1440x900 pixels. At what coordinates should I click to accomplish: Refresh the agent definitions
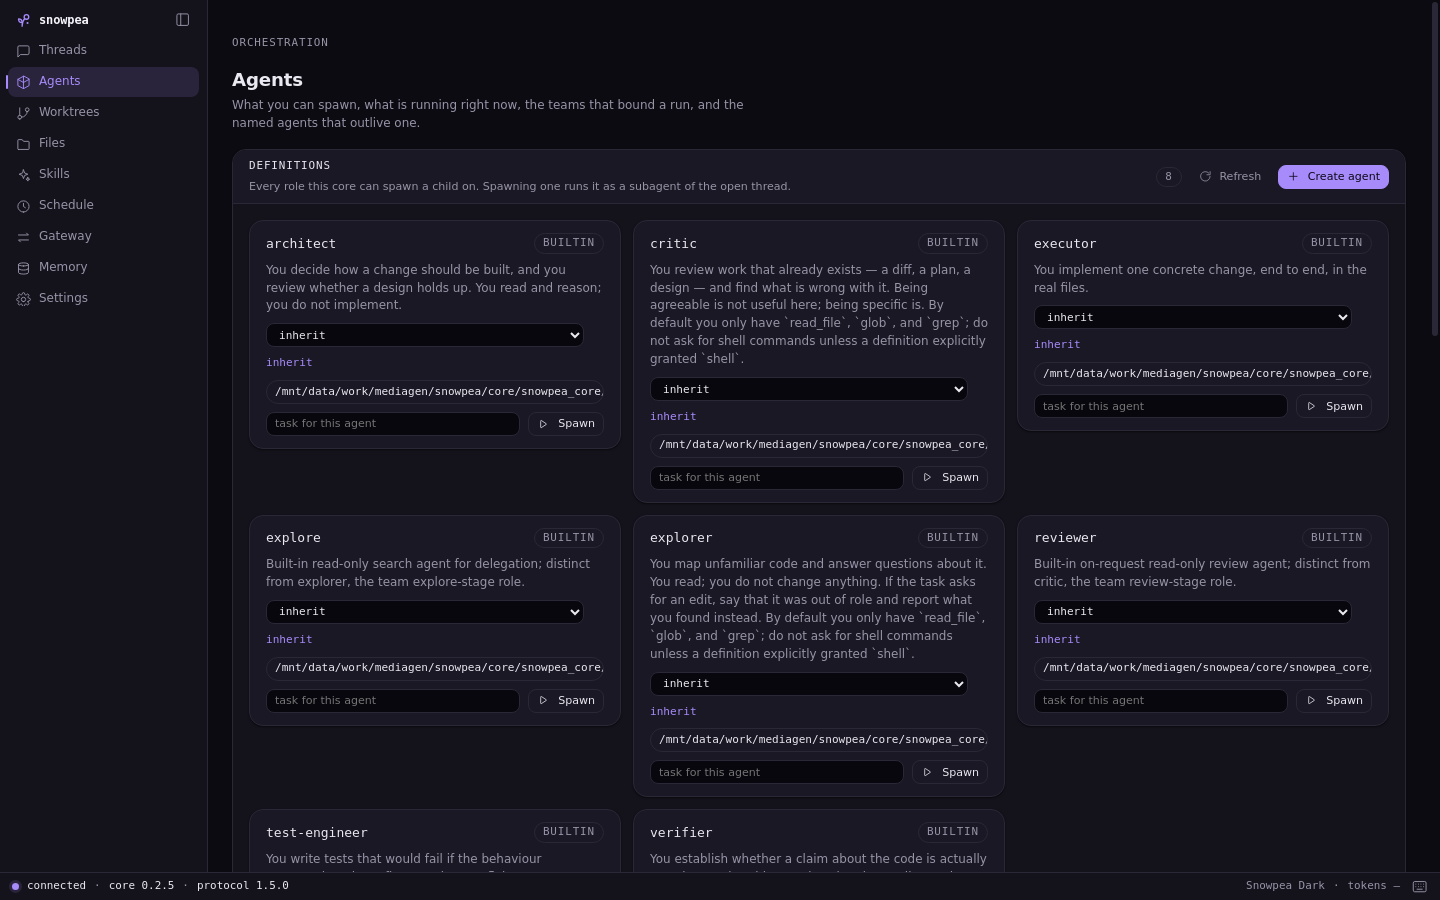tap(1230, 177)
